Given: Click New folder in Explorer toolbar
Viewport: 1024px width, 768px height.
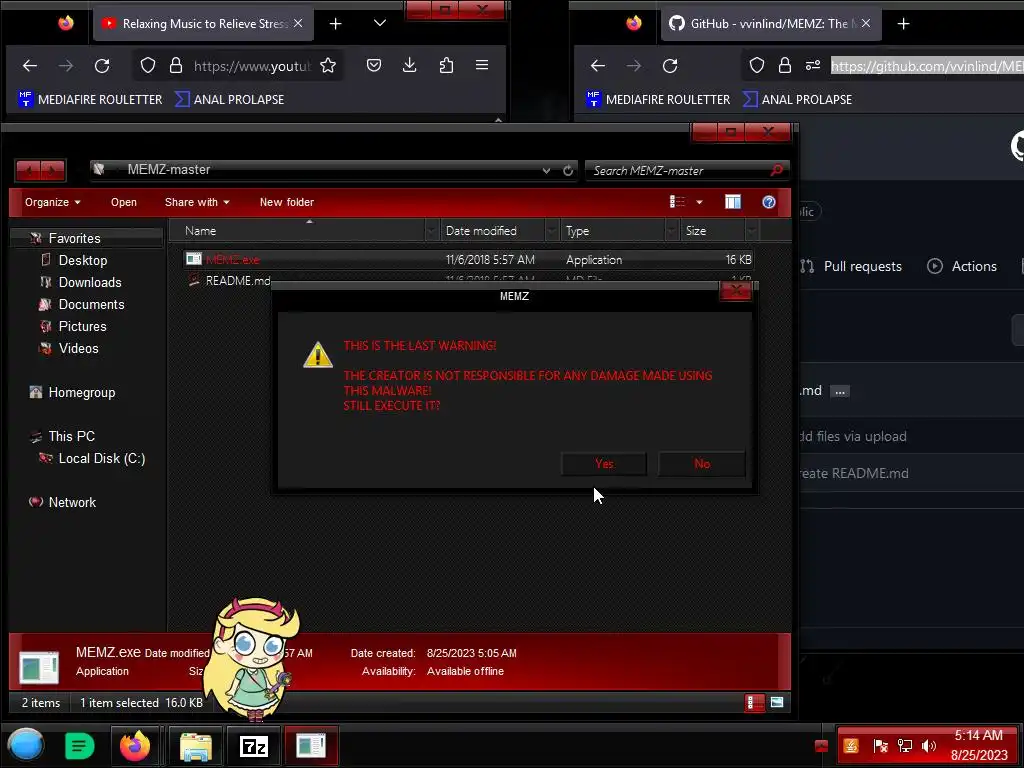Looking at the screenshot, I should point(287,202).
